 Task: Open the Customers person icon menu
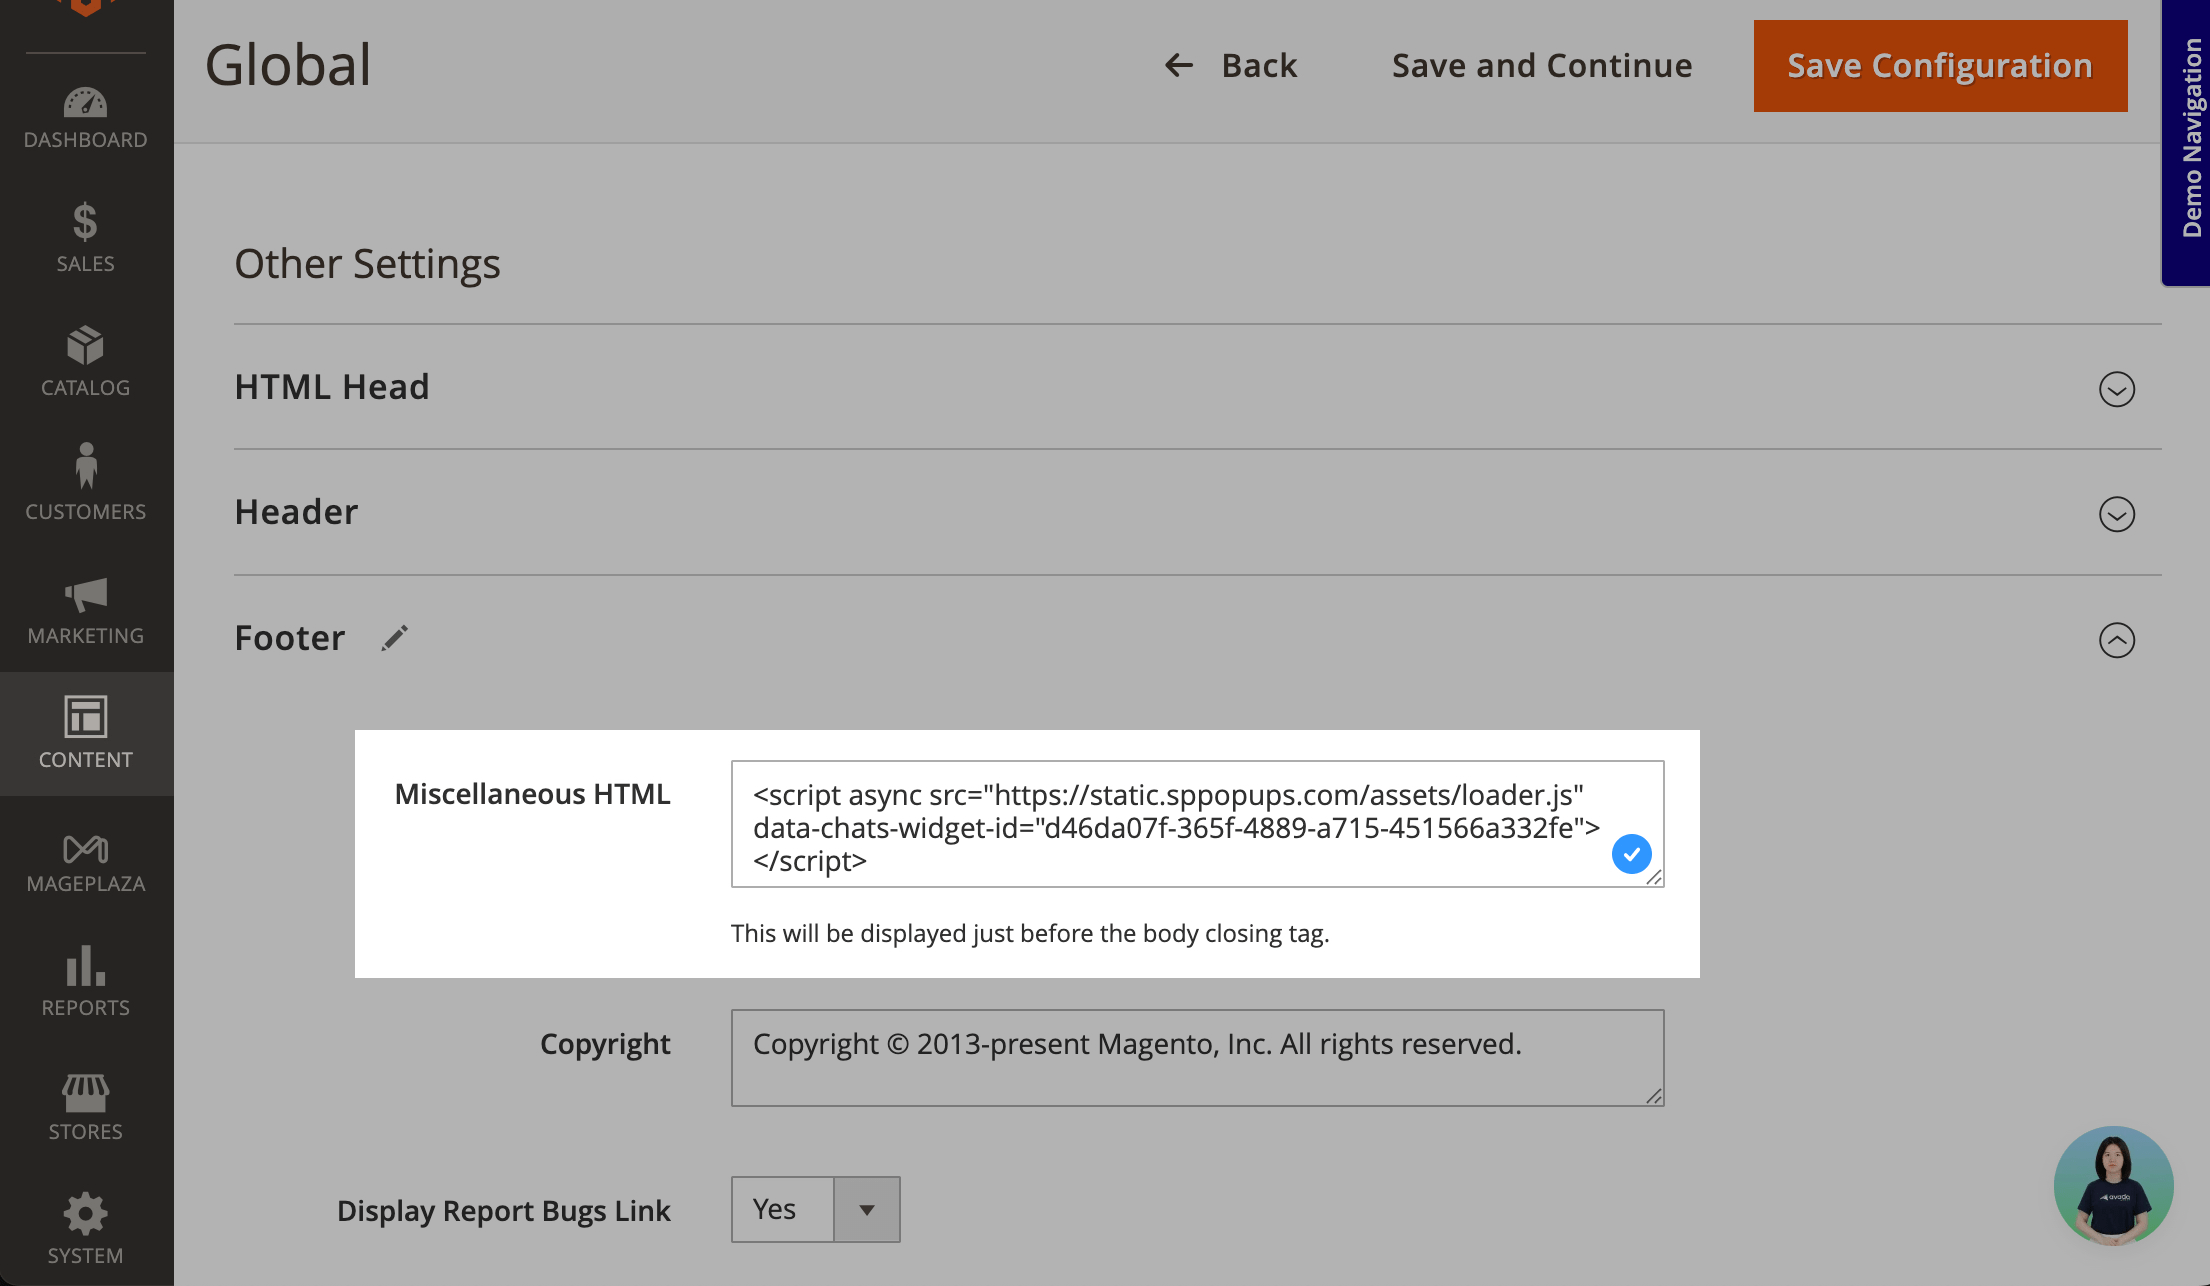[85, 467]
